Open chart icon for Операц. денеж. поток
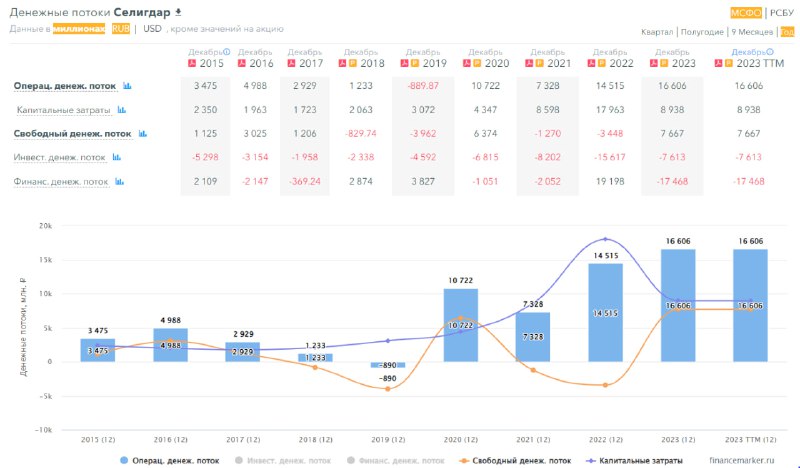This screenshot has width=800, height=468. [x=128, y=86]
